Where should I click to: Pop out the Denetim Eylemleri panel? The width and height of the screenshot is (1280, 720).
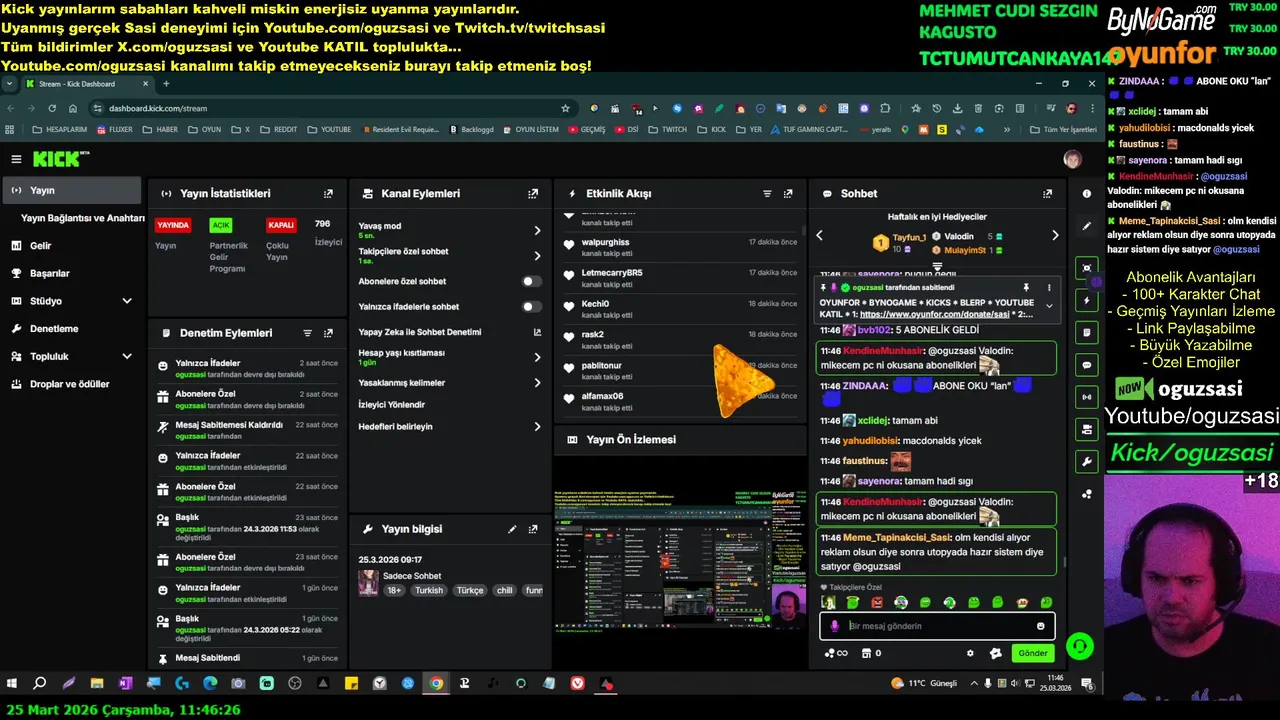pyautogui.click(x=328, y=333)
